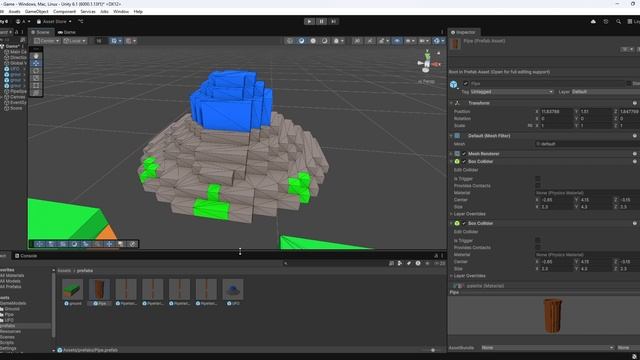This screenshot has height=360, width=640.
Task: Open the AssetBundle dropdown showing None
Action: (547, 348)
